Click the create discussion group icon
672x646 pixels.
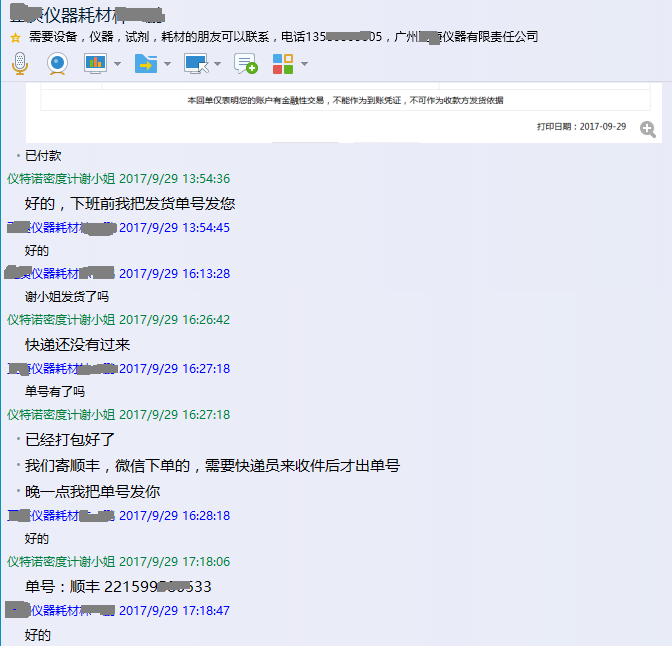[245, 64]
